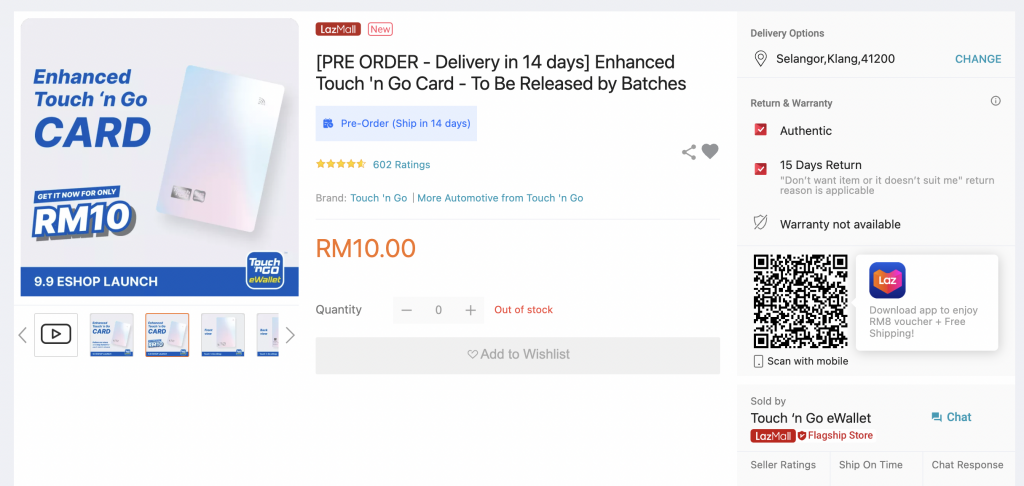Show next product thumbnails
The image size is (1024, 486).
tap(290, 335)
